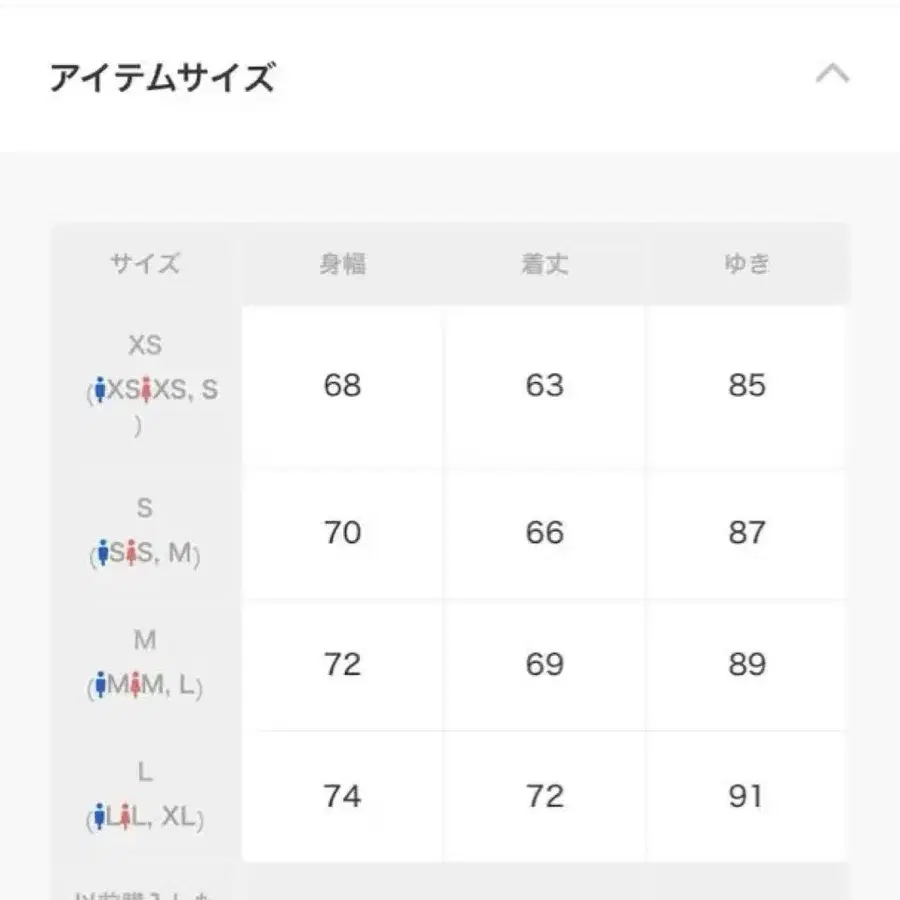The height and width of the screenshot is (900, 900).
Task: Click the blue male icon in XS row
Action: (x=100, y=390)
